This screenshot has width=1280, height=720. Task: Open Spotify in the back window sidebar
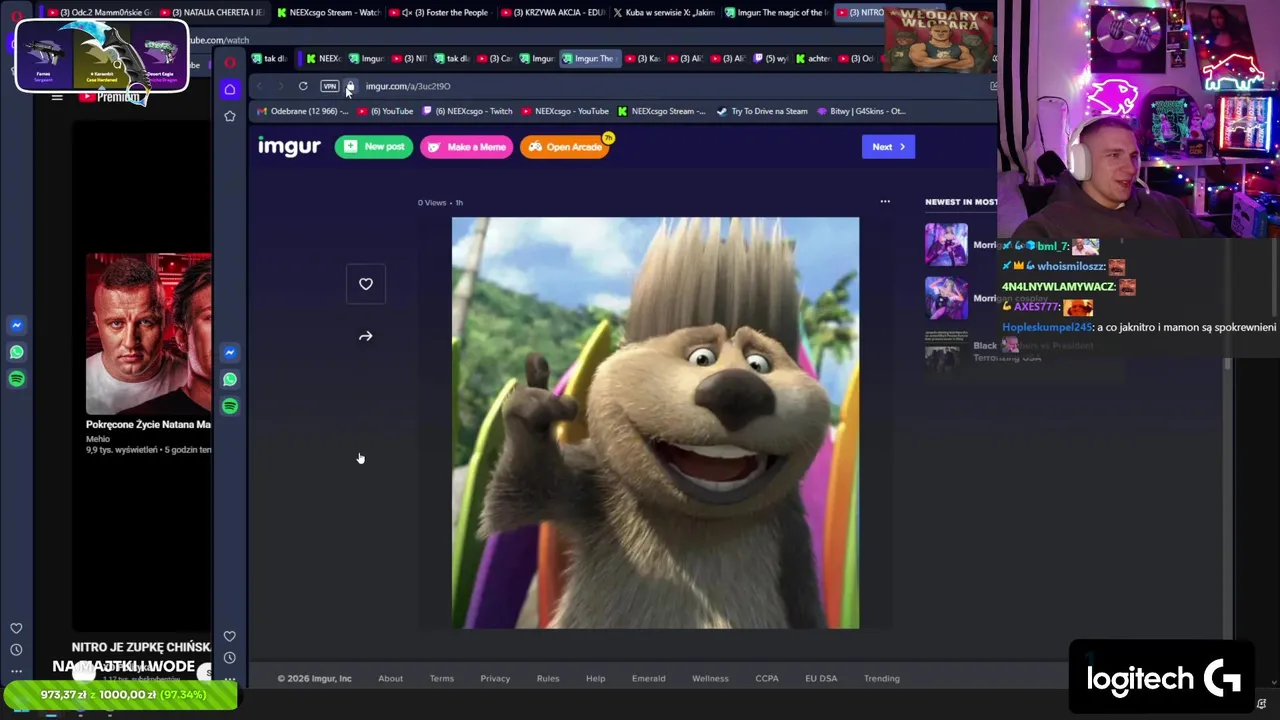[16, 379]
